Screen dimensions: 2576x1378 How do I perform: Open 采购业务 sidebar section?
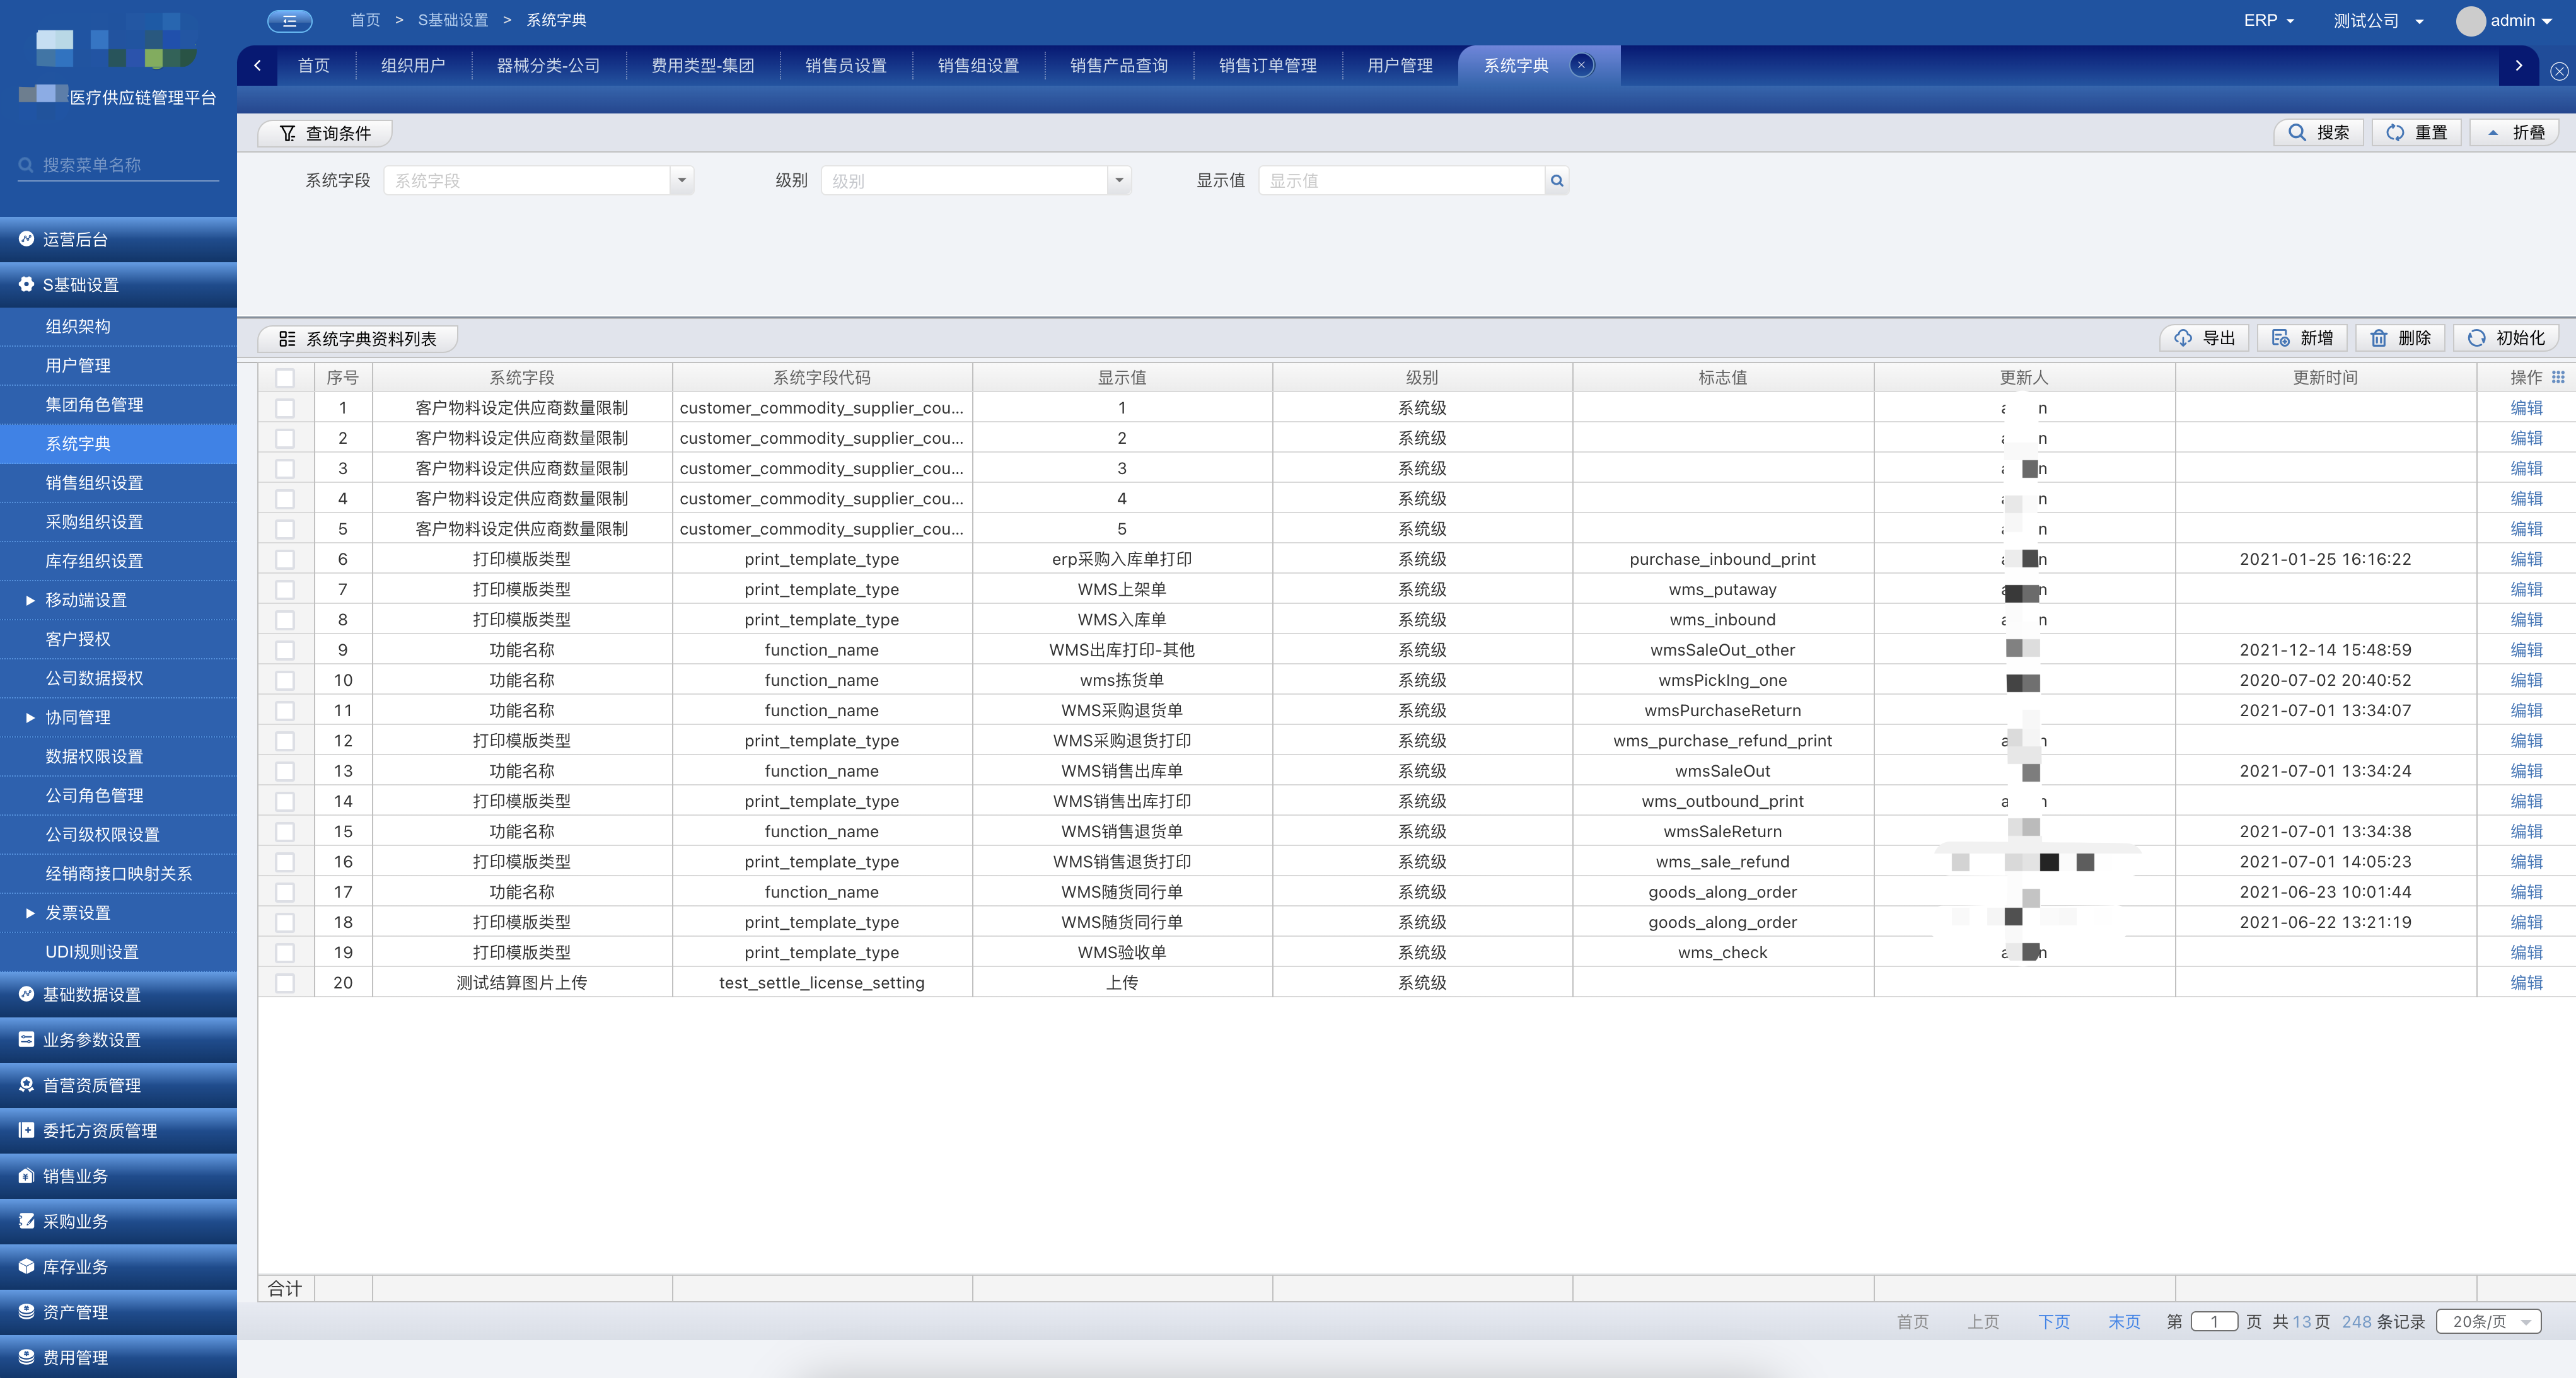tap(118, 1221)
